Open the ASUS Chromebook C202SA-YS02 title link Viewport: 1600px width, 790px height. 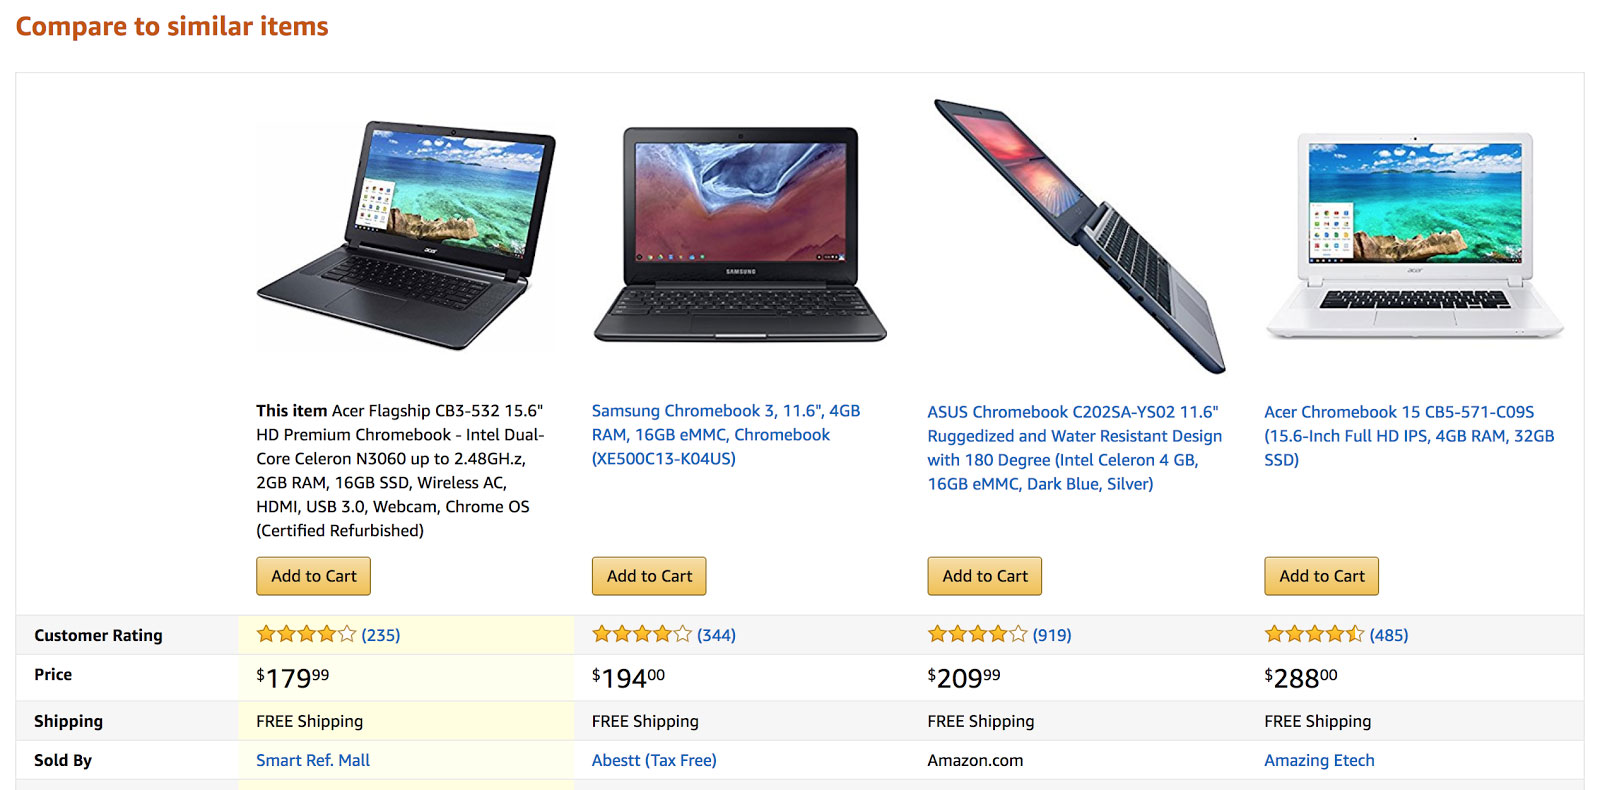pyautogui.click(x=1075, y=448)
